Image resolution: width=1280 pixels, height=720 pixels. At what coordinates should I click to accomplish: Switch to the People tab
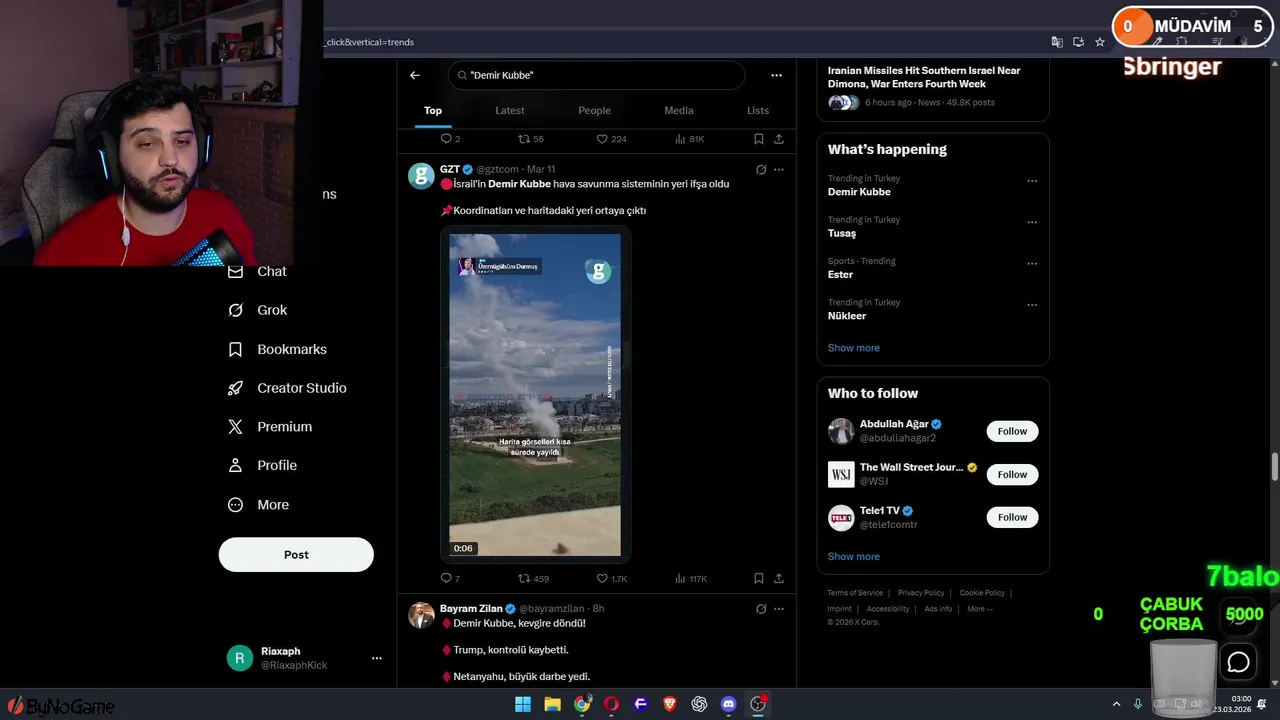[x=594, y=110]
